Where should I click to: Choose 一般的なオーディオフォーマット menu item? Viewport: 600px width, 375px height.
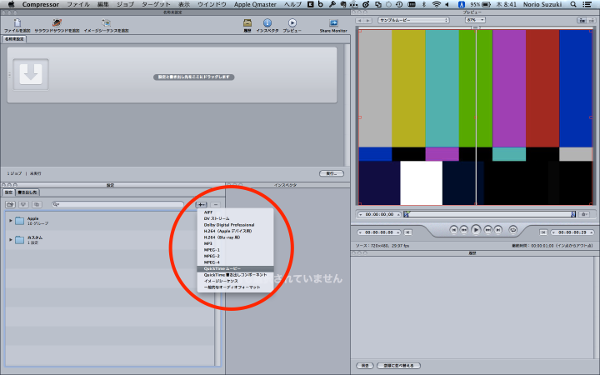pyautogui.click(x=235, y=287)
